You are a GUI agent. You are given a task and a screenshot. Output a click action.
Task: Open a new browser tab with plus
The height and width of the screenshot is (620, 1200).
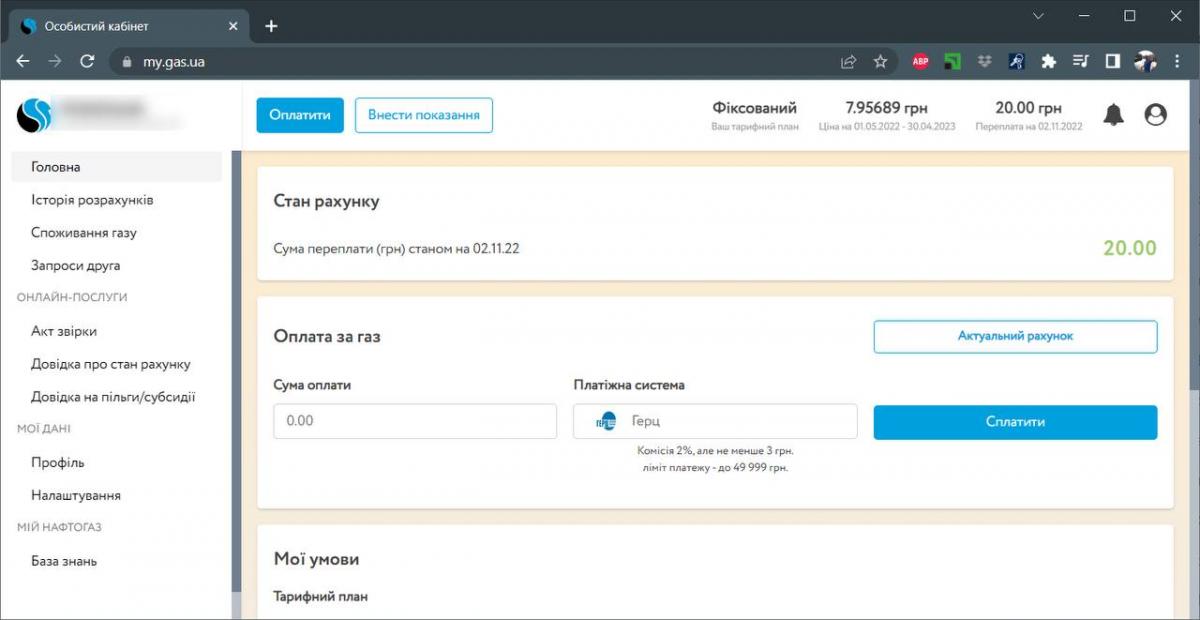click(271, 26)
